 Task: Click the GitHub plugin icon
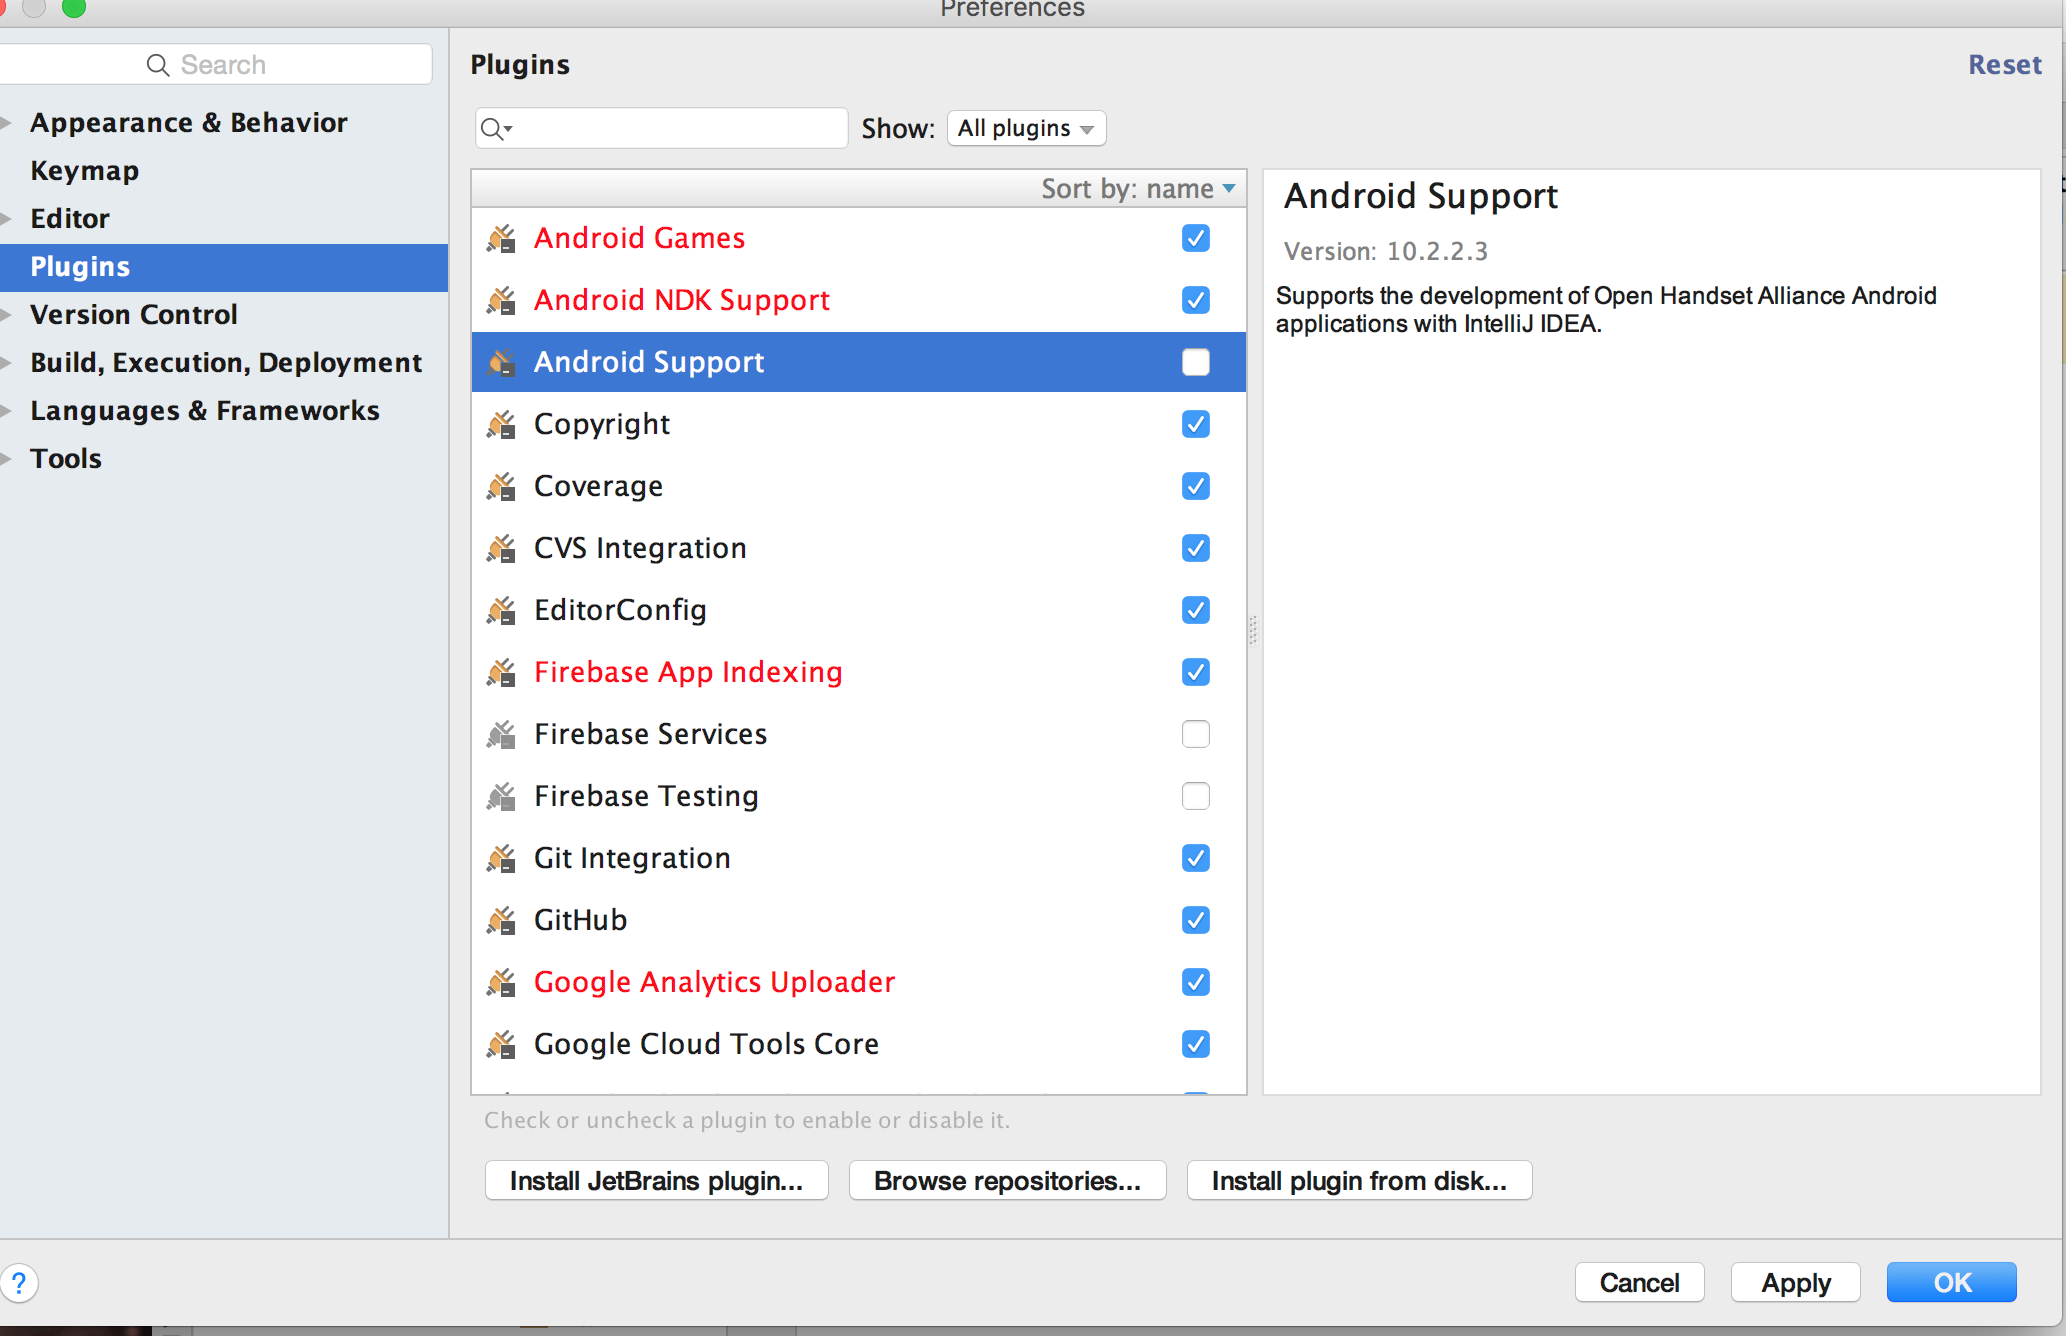pos(501,920)
